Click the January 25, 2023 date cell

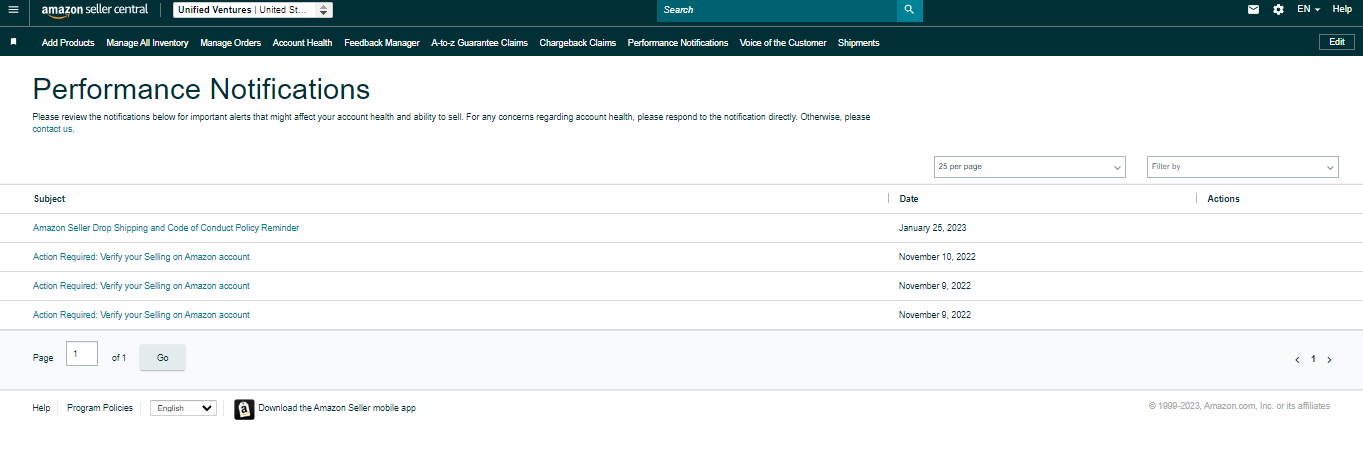pyautogui.click(x=933, y=228)
